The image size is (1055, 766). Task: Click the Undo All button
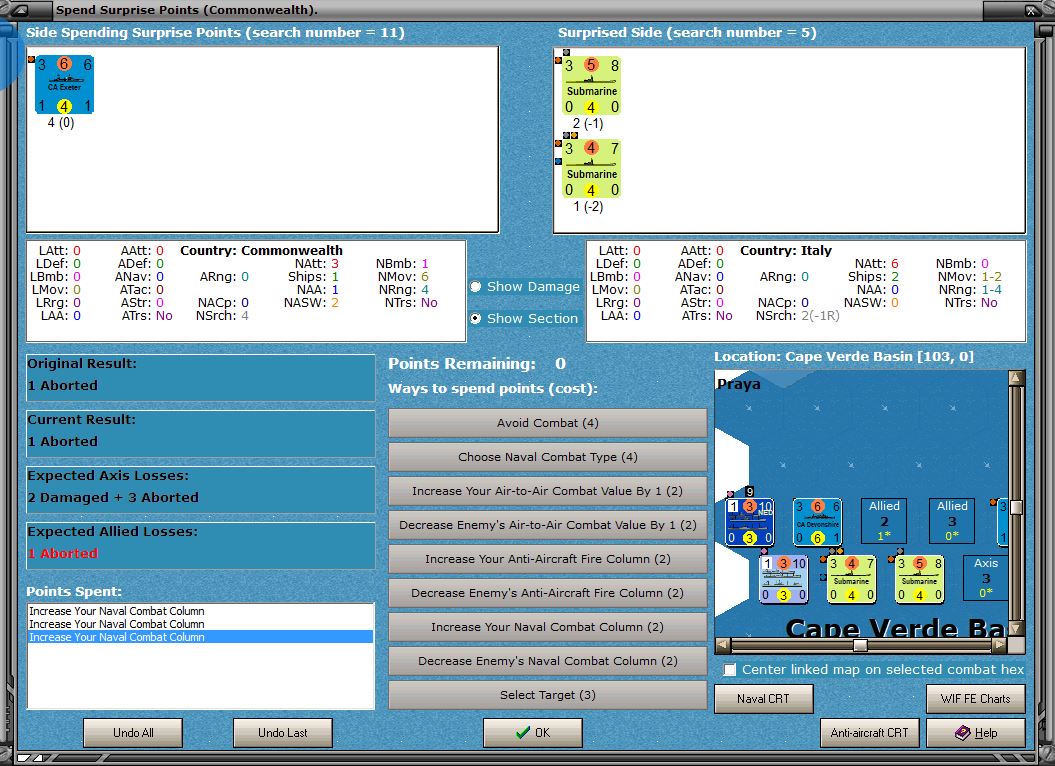click(133, 732)
